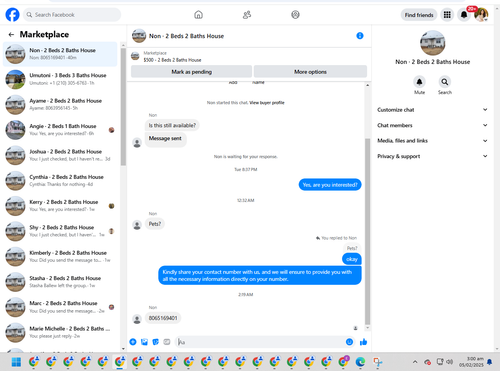Click Non's avatar beside the Pets? message

coord(137,225)
